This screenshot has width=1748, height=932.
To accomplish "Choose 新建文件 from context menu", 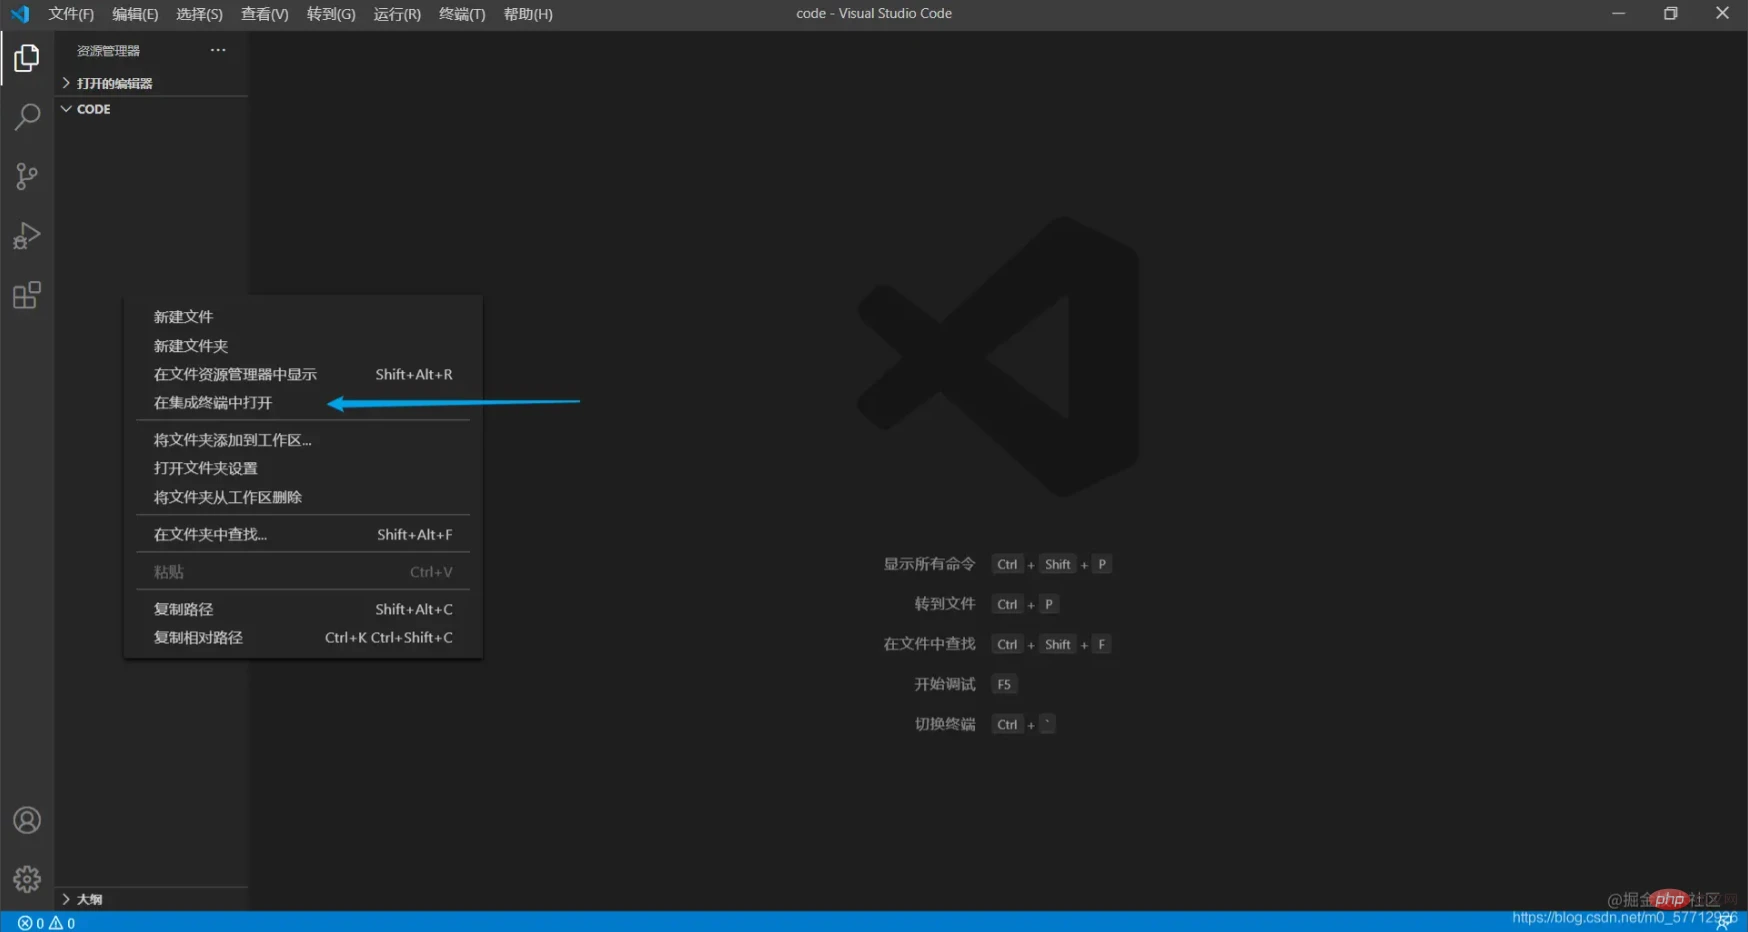I will 303,317.
